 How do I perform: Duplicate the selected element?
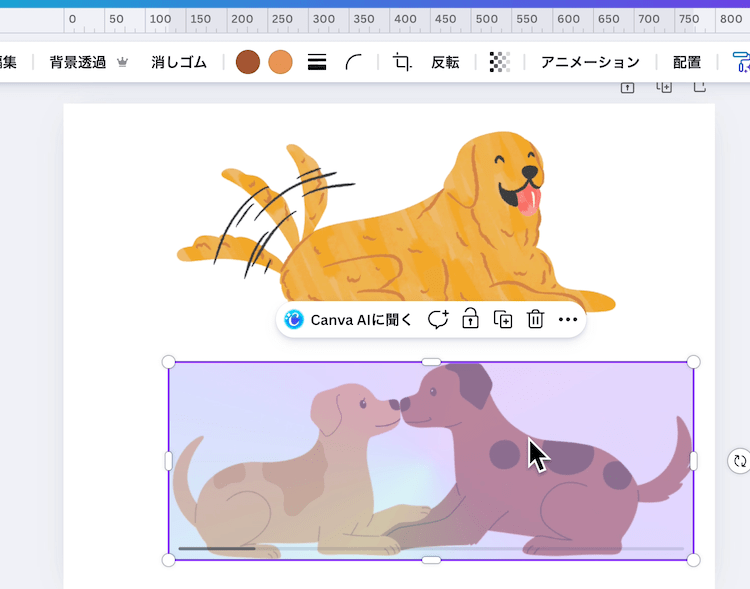tap(503, 320)
